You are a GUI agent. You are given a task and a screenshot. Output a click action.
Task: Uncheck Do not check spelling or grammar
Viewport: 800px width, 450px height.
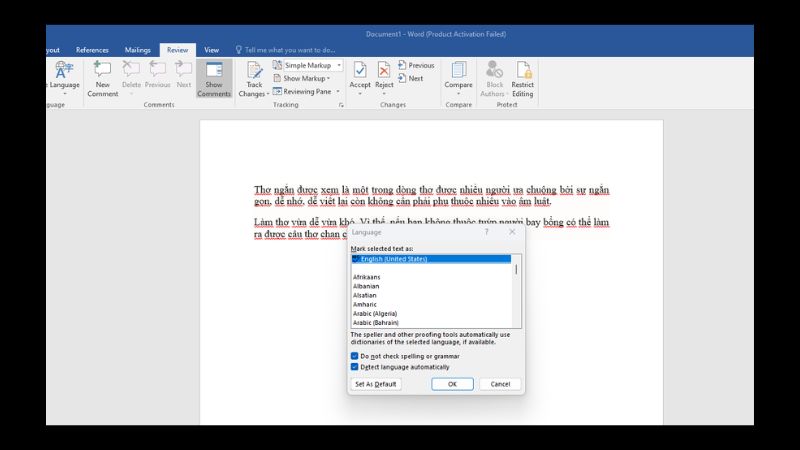(x=355, y=355)
